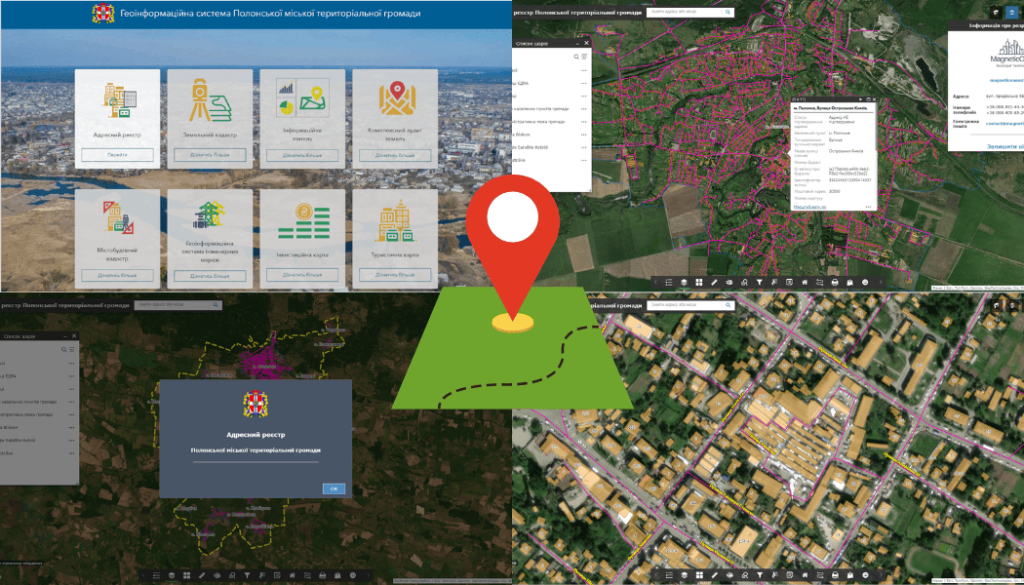Close the Острозьких Князів address popup

coord(874,99)
